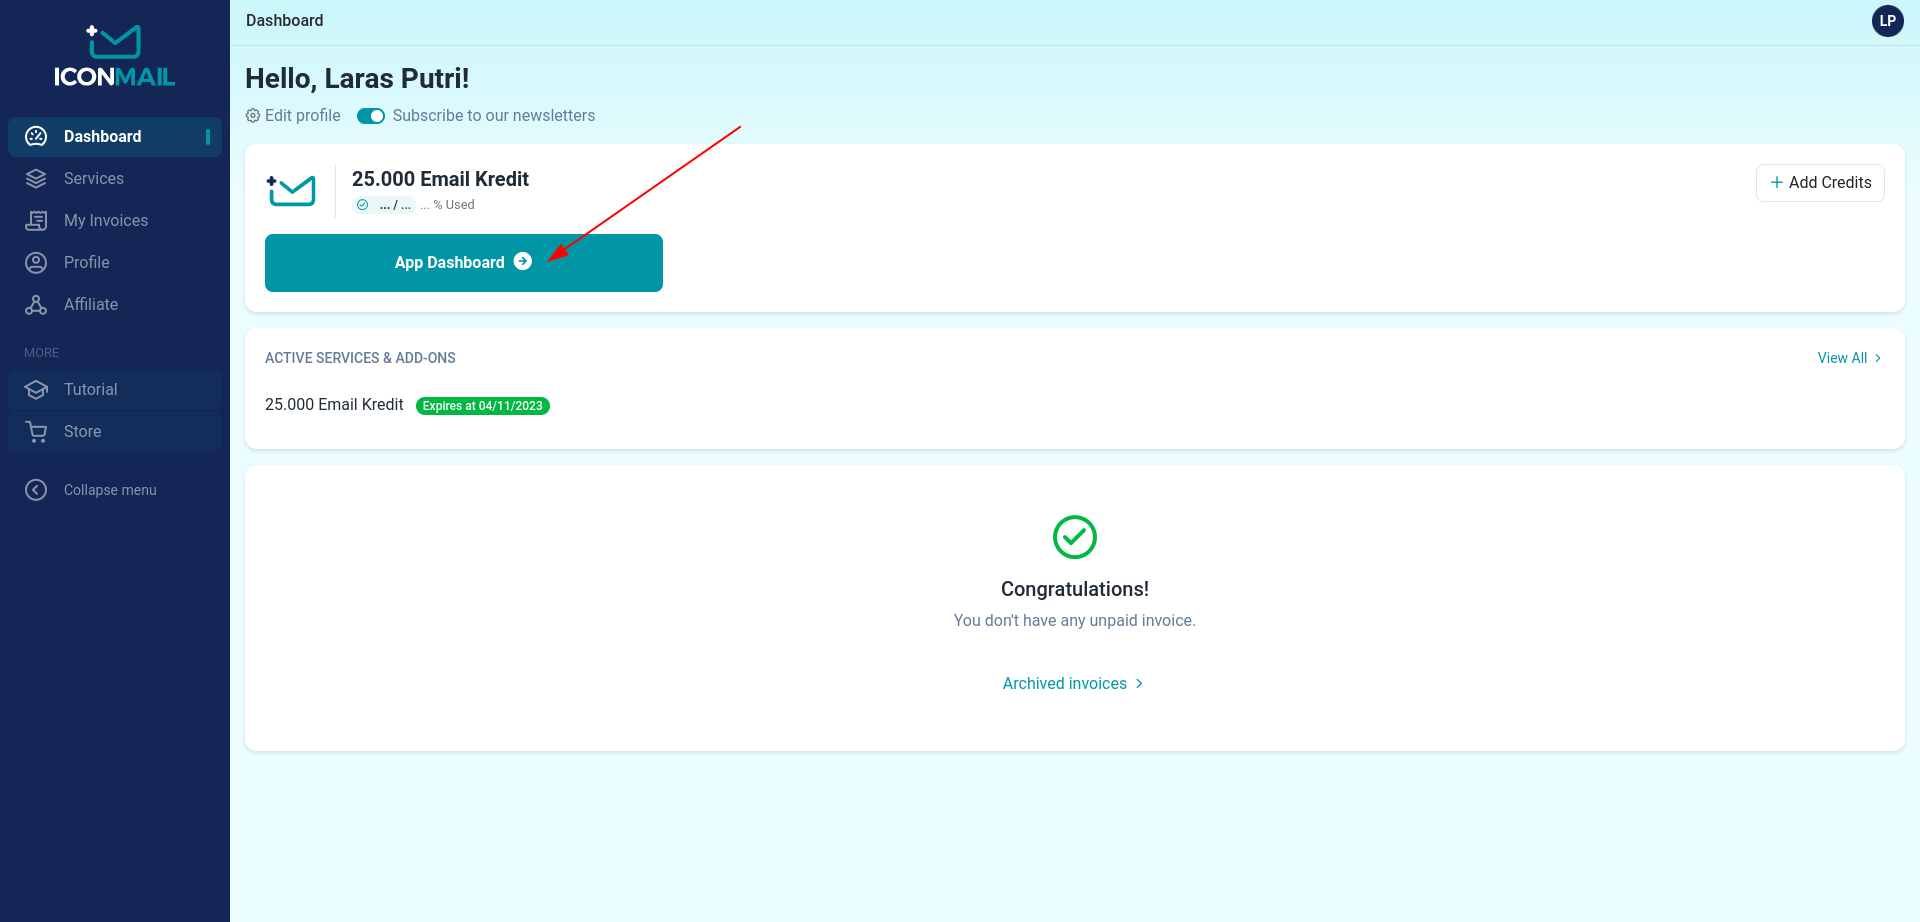Click the Edit profile link
The image size is (1920, 922).
click(x=294, y=116)
